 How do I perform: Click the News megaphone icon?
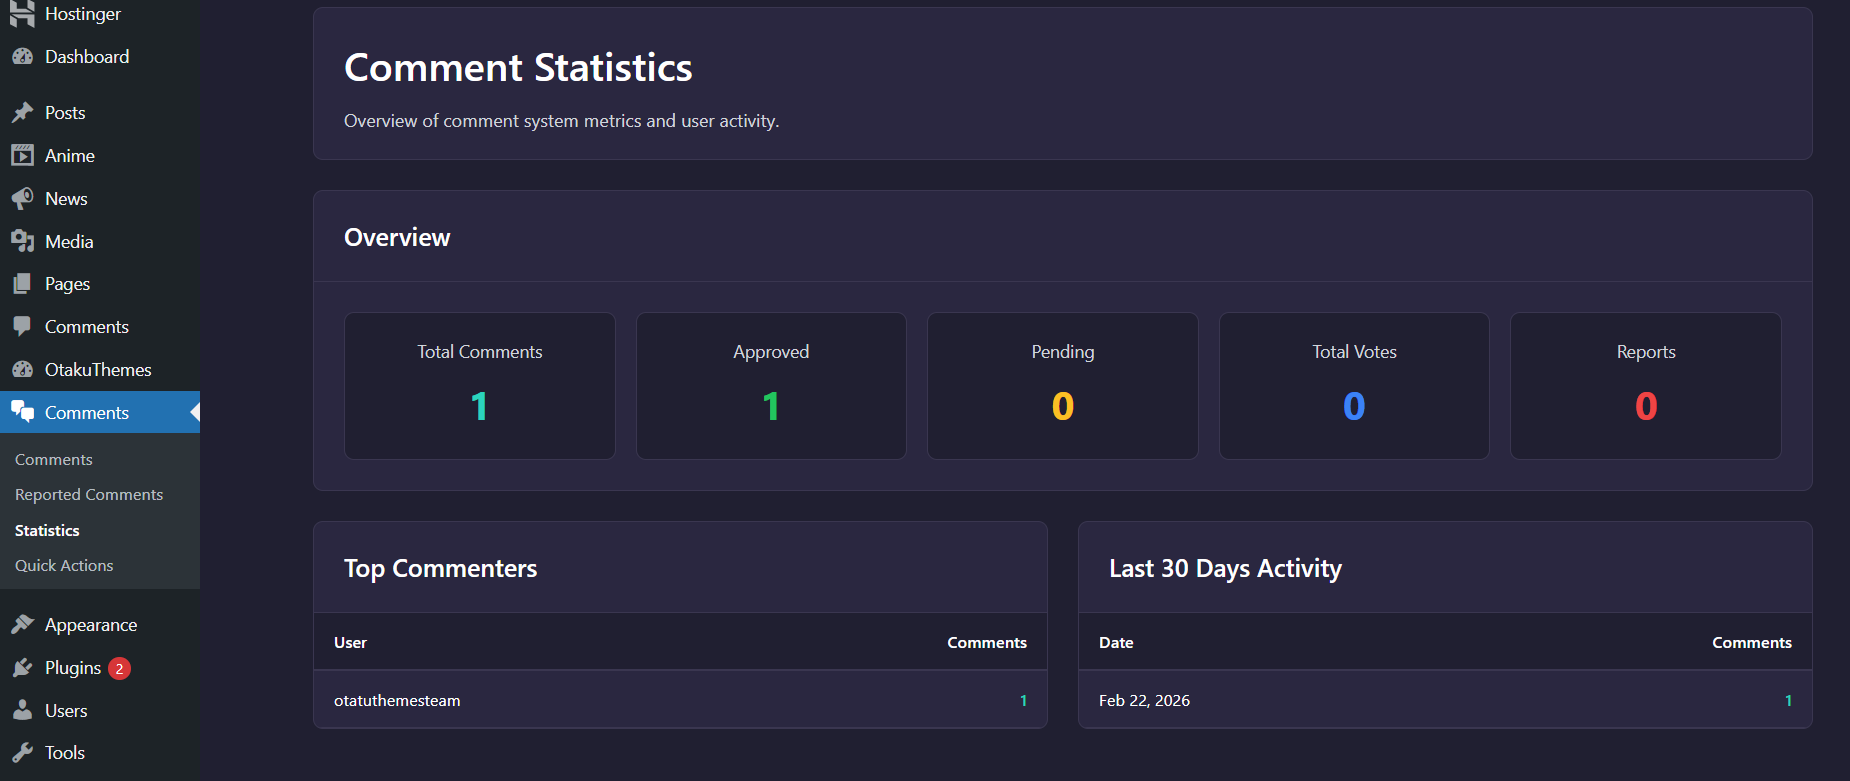[22, 199]
